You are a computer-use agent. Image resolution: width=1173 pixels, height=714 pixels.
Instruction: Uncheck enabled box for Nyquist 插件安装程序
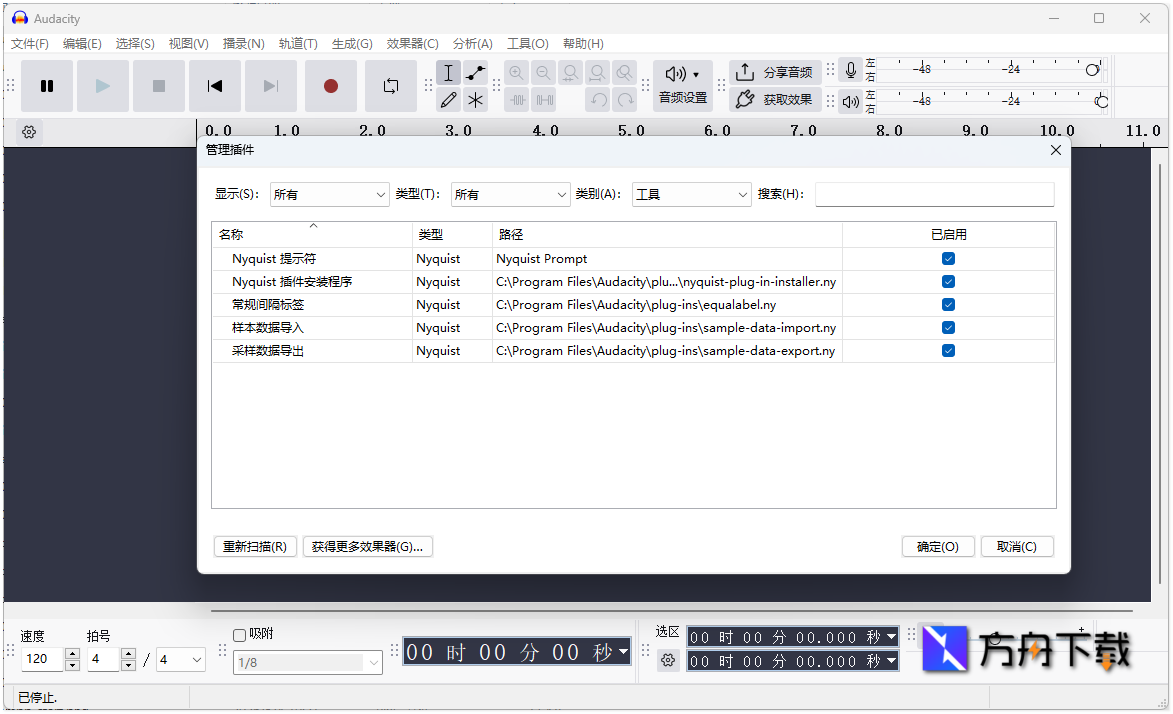click(x=949, y=282)
